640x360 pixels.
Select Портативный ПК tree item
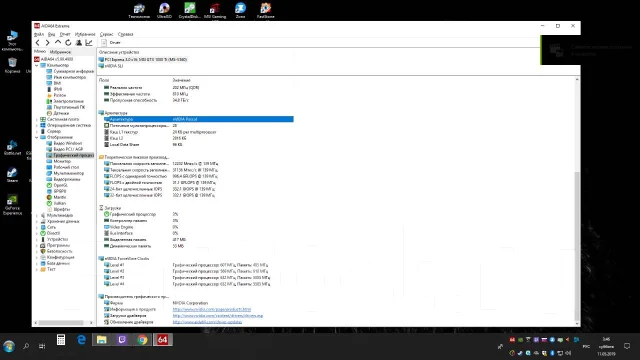(x=66, y=107)
